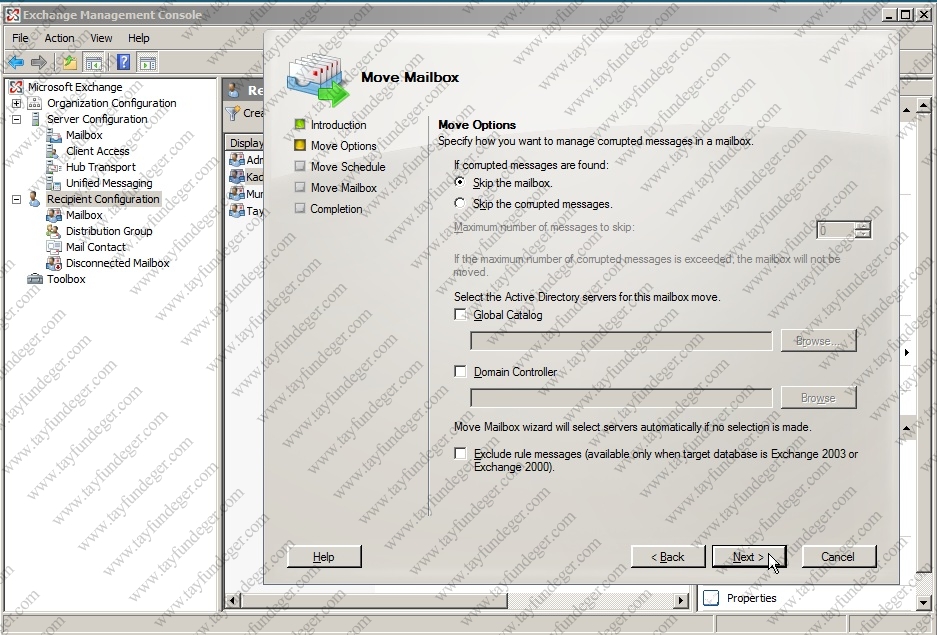Check the Exclude rule messages checkbox

[x=460, y=454]
